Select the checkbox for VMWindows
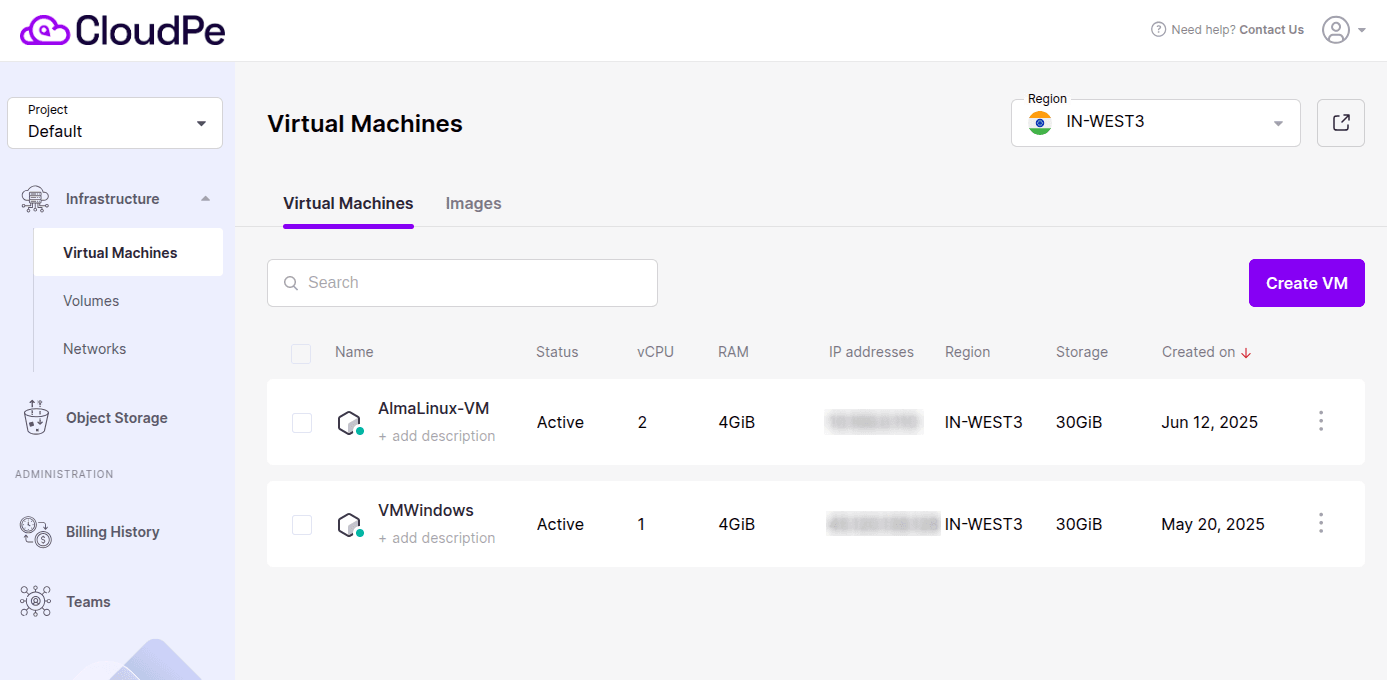 [301, 523]
